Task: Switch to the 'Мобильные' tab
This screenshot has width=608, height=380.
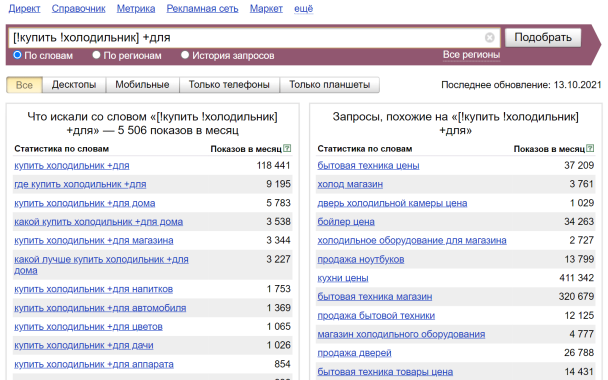Action: [142, 85]
